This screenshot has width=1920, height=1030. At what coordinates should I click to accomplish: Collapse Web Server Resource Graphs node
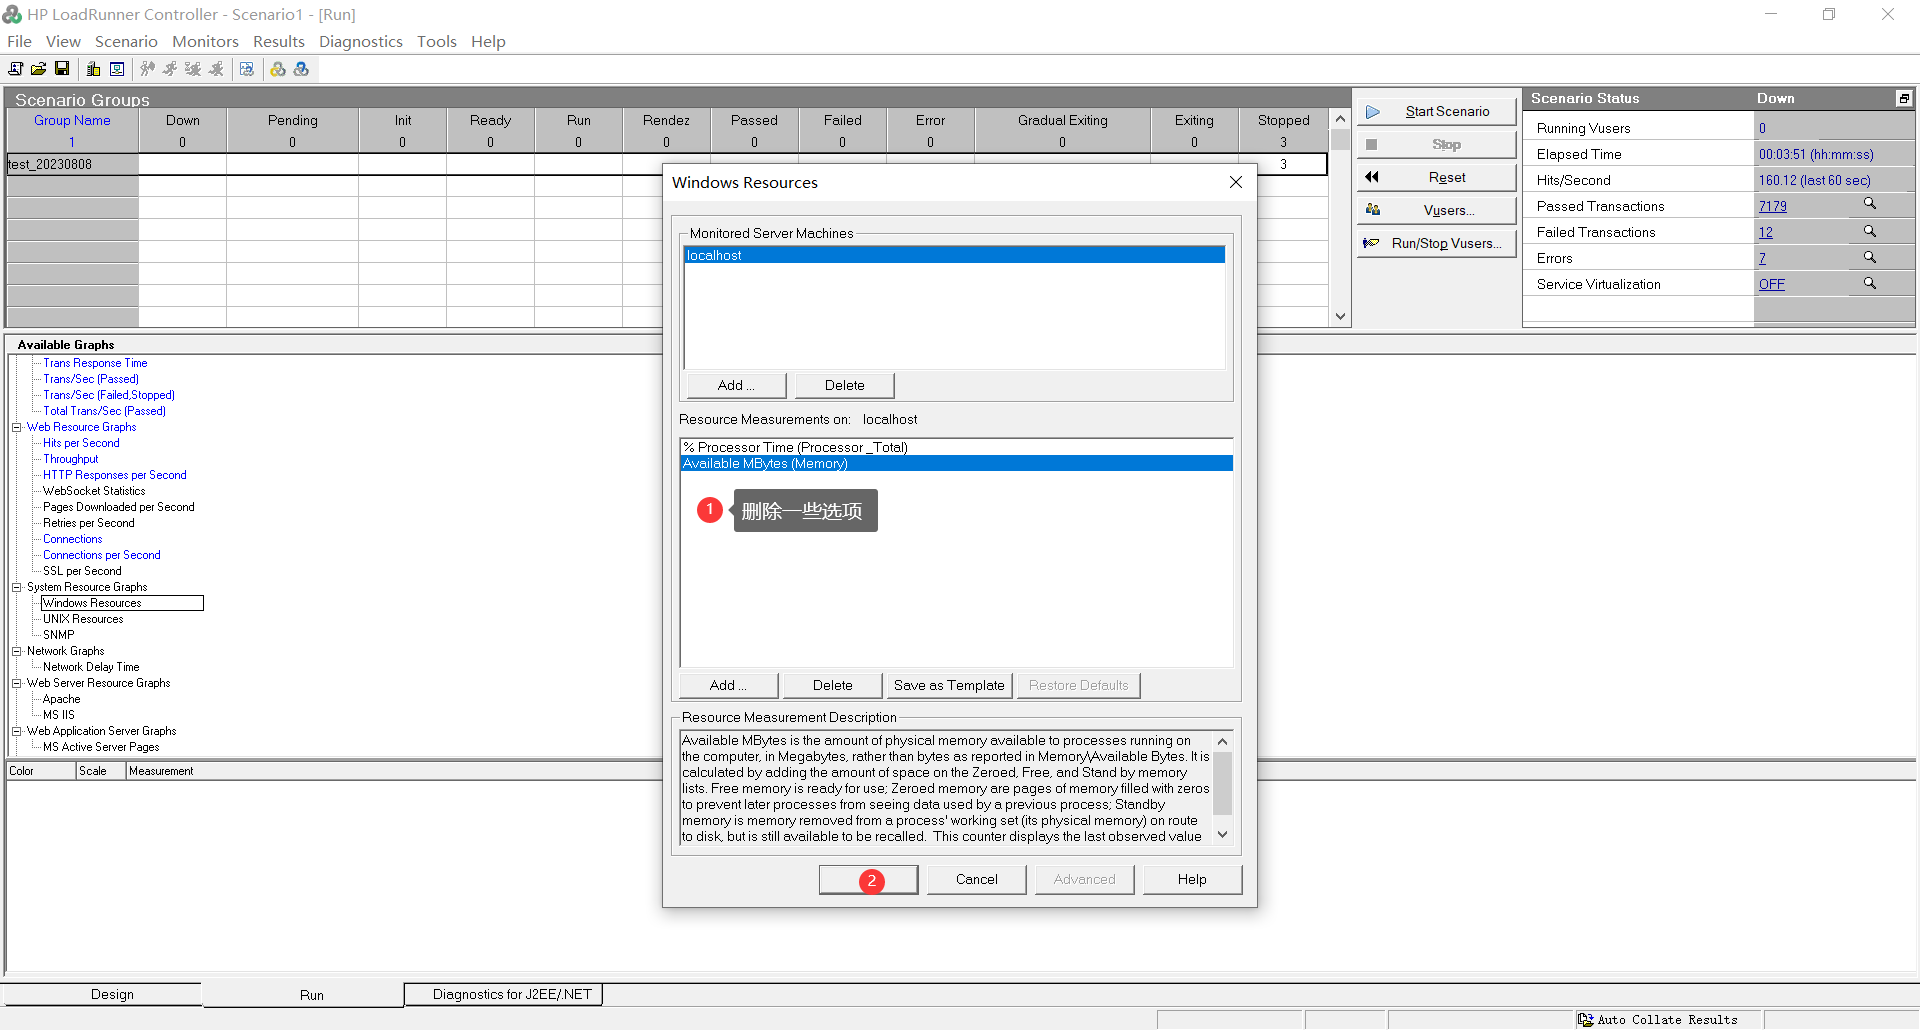point(16,683)
